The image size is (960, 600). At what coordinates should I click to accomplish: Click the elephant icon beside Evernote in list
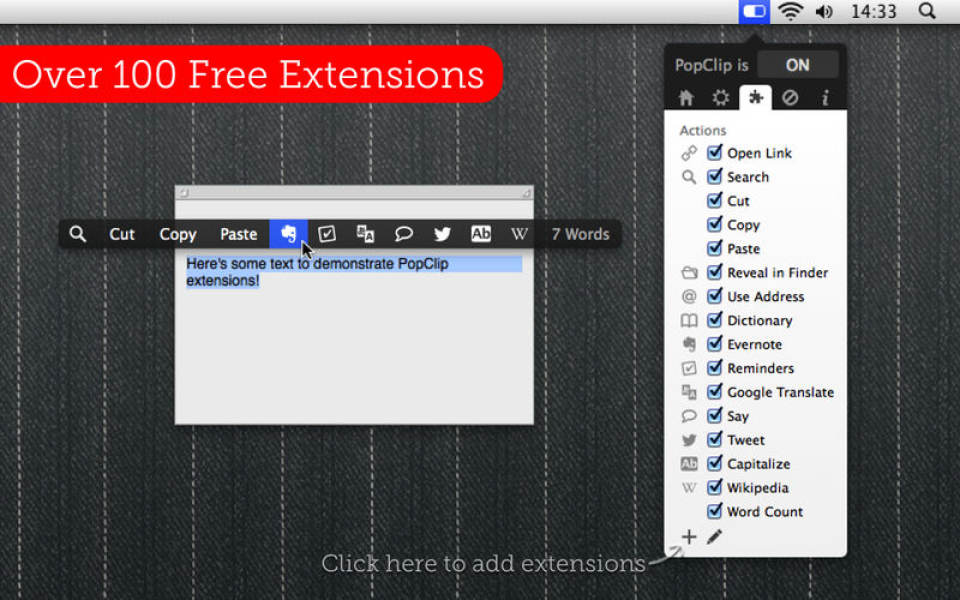tap(689, 344)
